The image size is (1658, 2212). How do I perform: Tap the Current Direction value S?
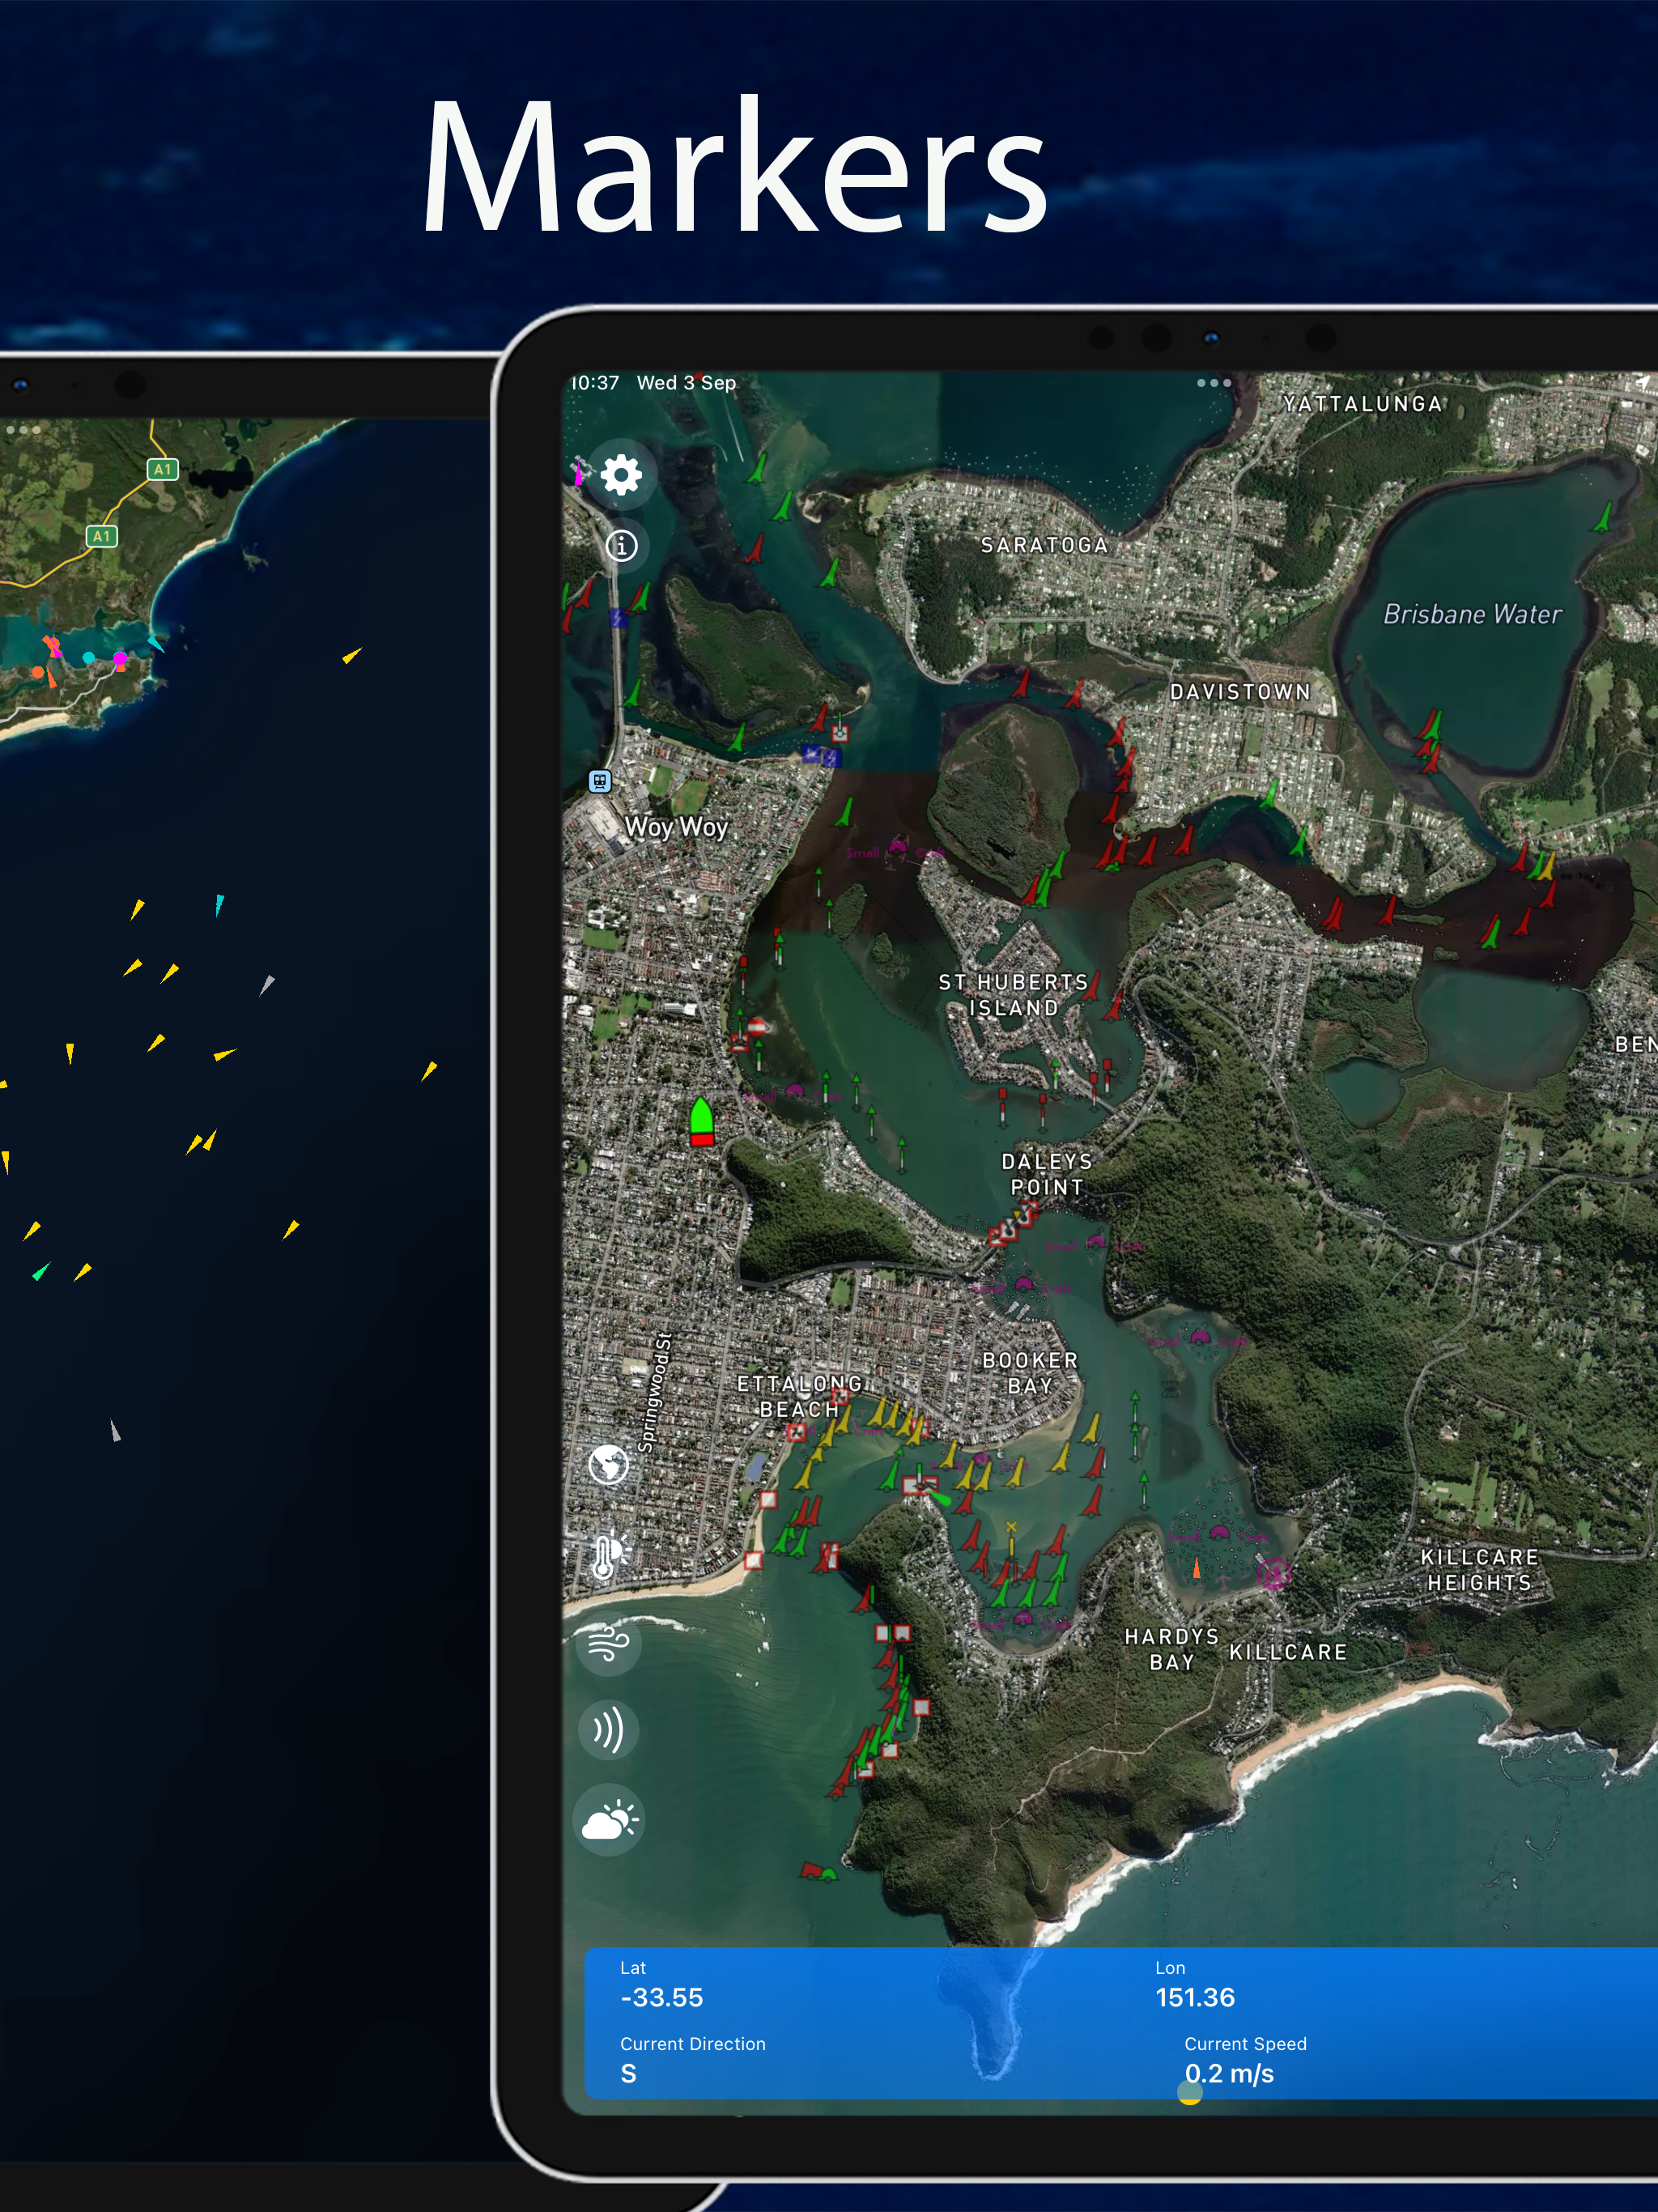pos(628,2073)
